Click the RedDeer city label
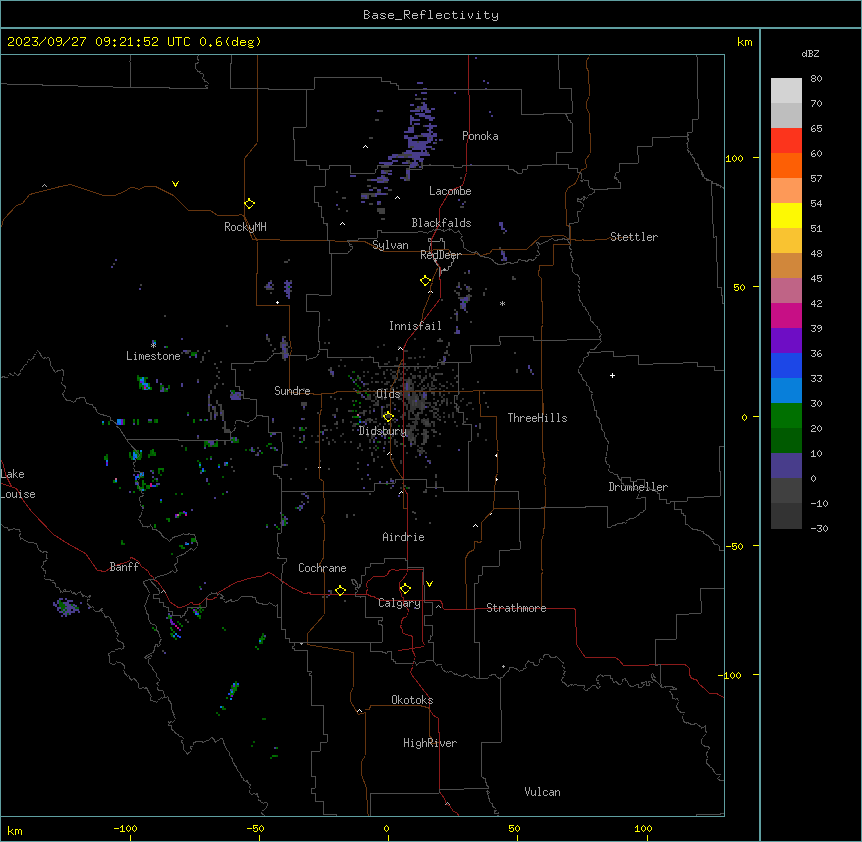This screenshot has width=862, height=842. 440,255
